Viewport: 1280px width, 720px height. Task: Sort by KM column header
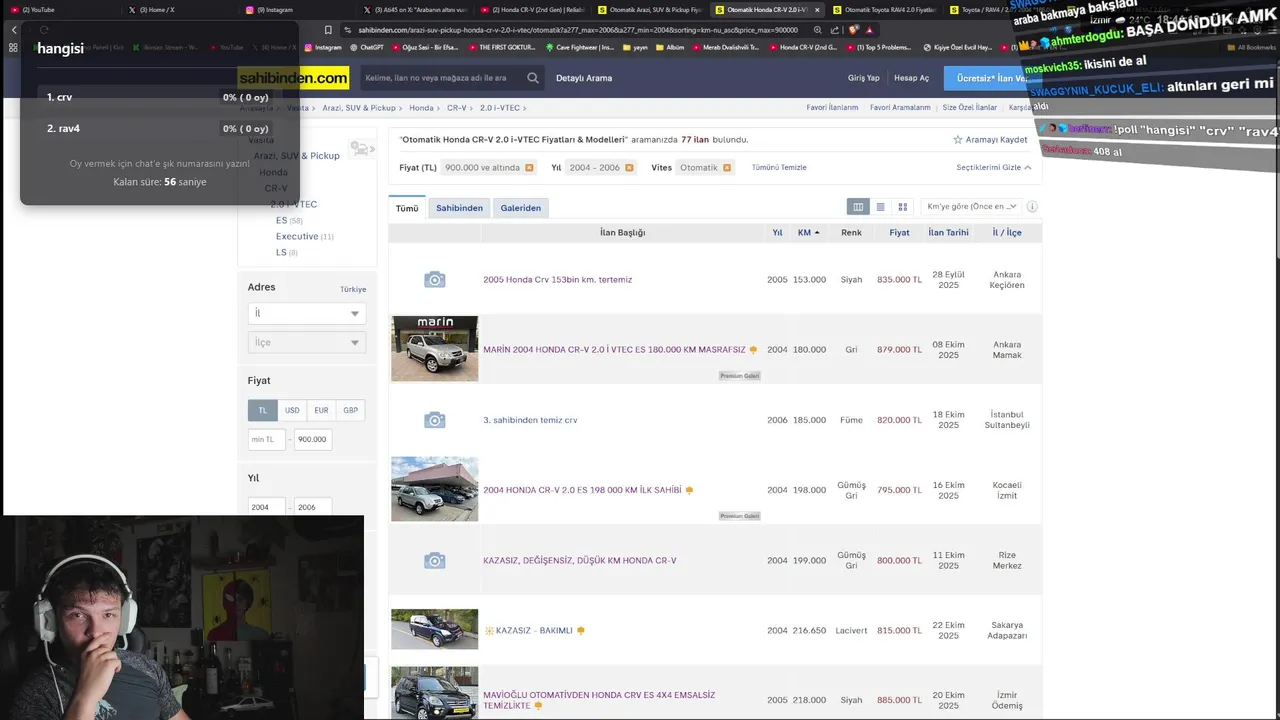tap(808, 233)
